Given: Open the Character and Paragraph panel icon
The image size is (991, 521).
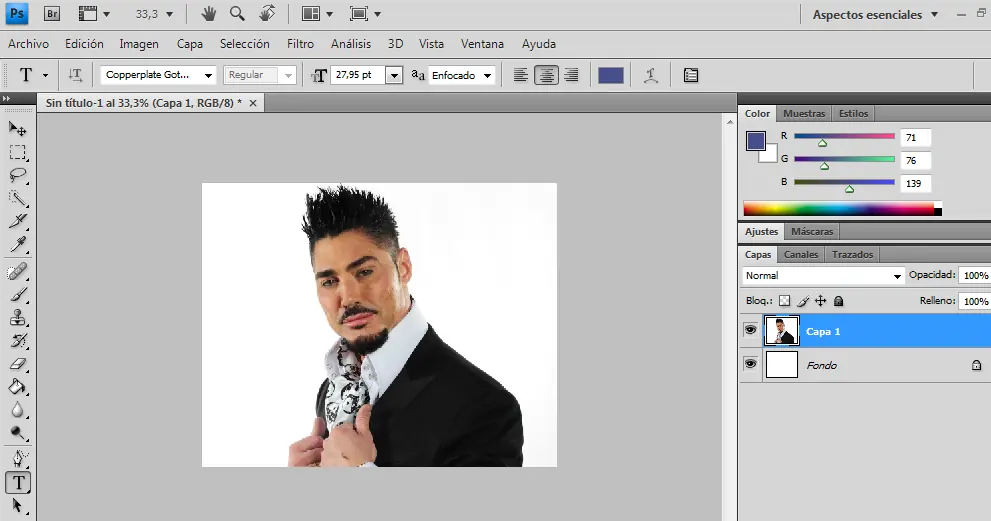Looking at the screenshot, I should coord(691,75).
